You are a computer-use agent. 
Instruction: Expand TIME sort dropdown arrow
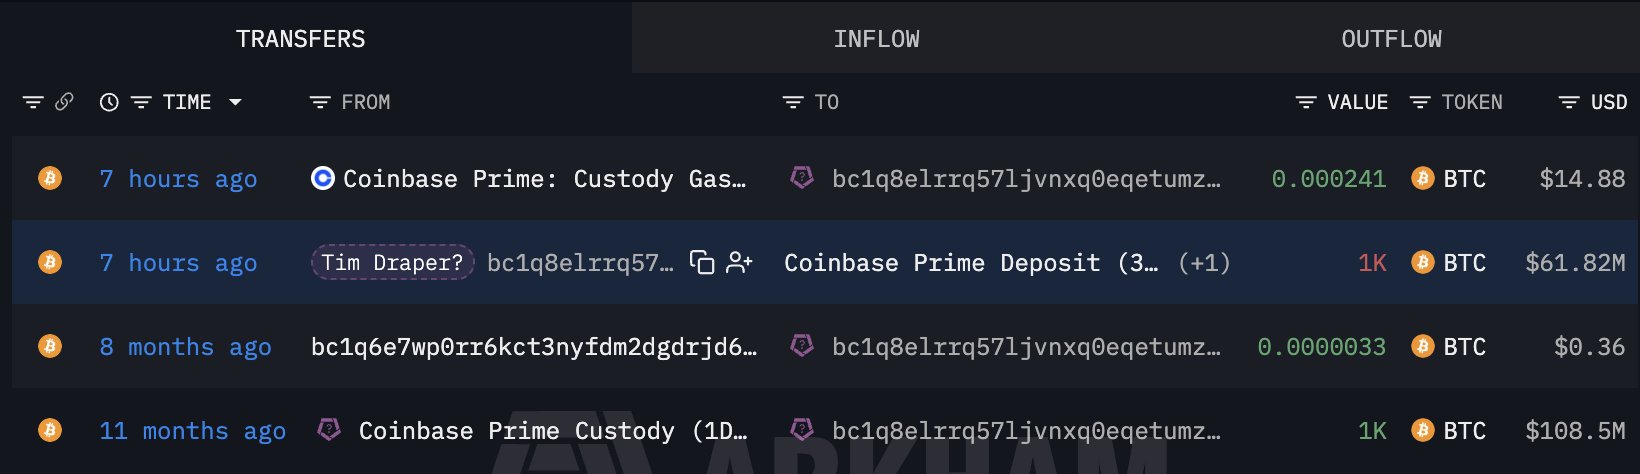tap(236, 102)
